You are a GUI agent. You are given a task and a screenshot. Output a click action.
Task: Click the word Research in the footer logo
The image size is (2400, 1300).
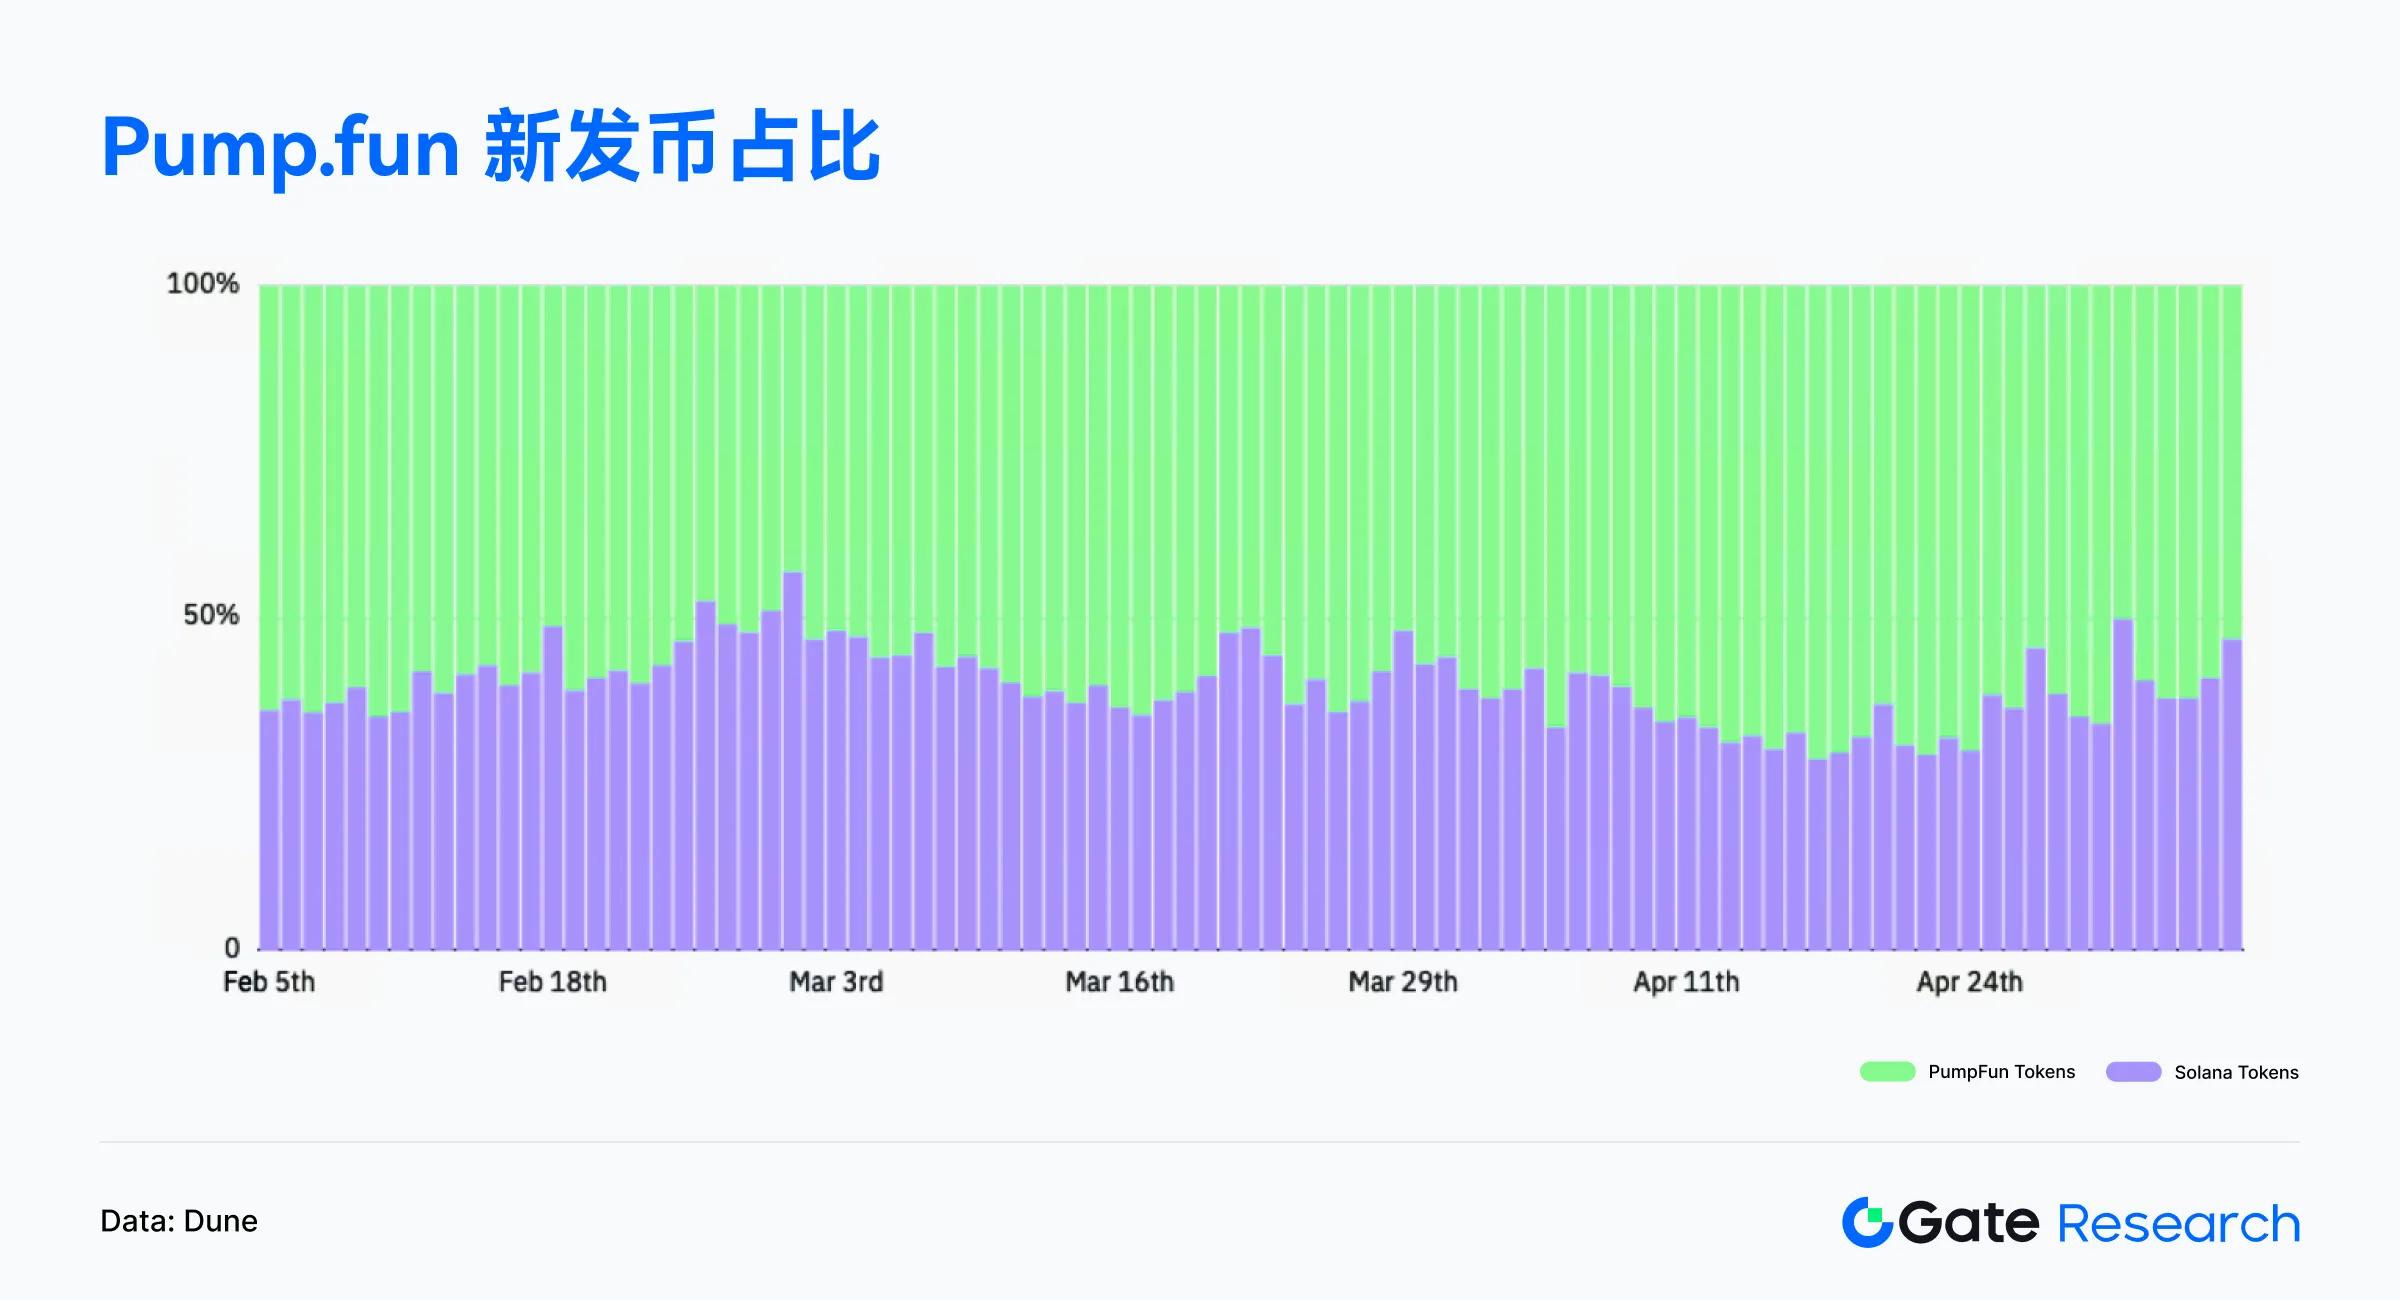pos(2179,1224)
